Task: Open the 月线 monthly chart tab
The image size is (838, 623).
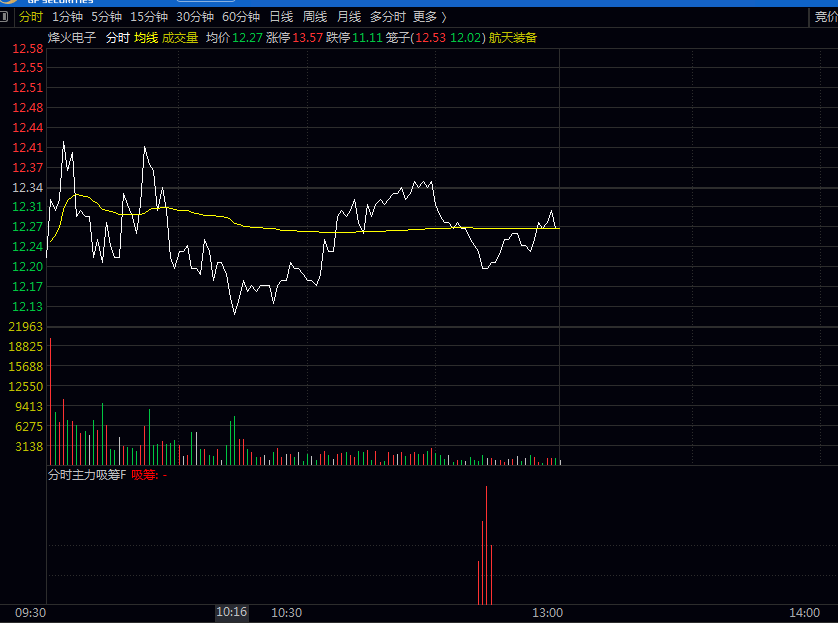Action: click(349, 17)
